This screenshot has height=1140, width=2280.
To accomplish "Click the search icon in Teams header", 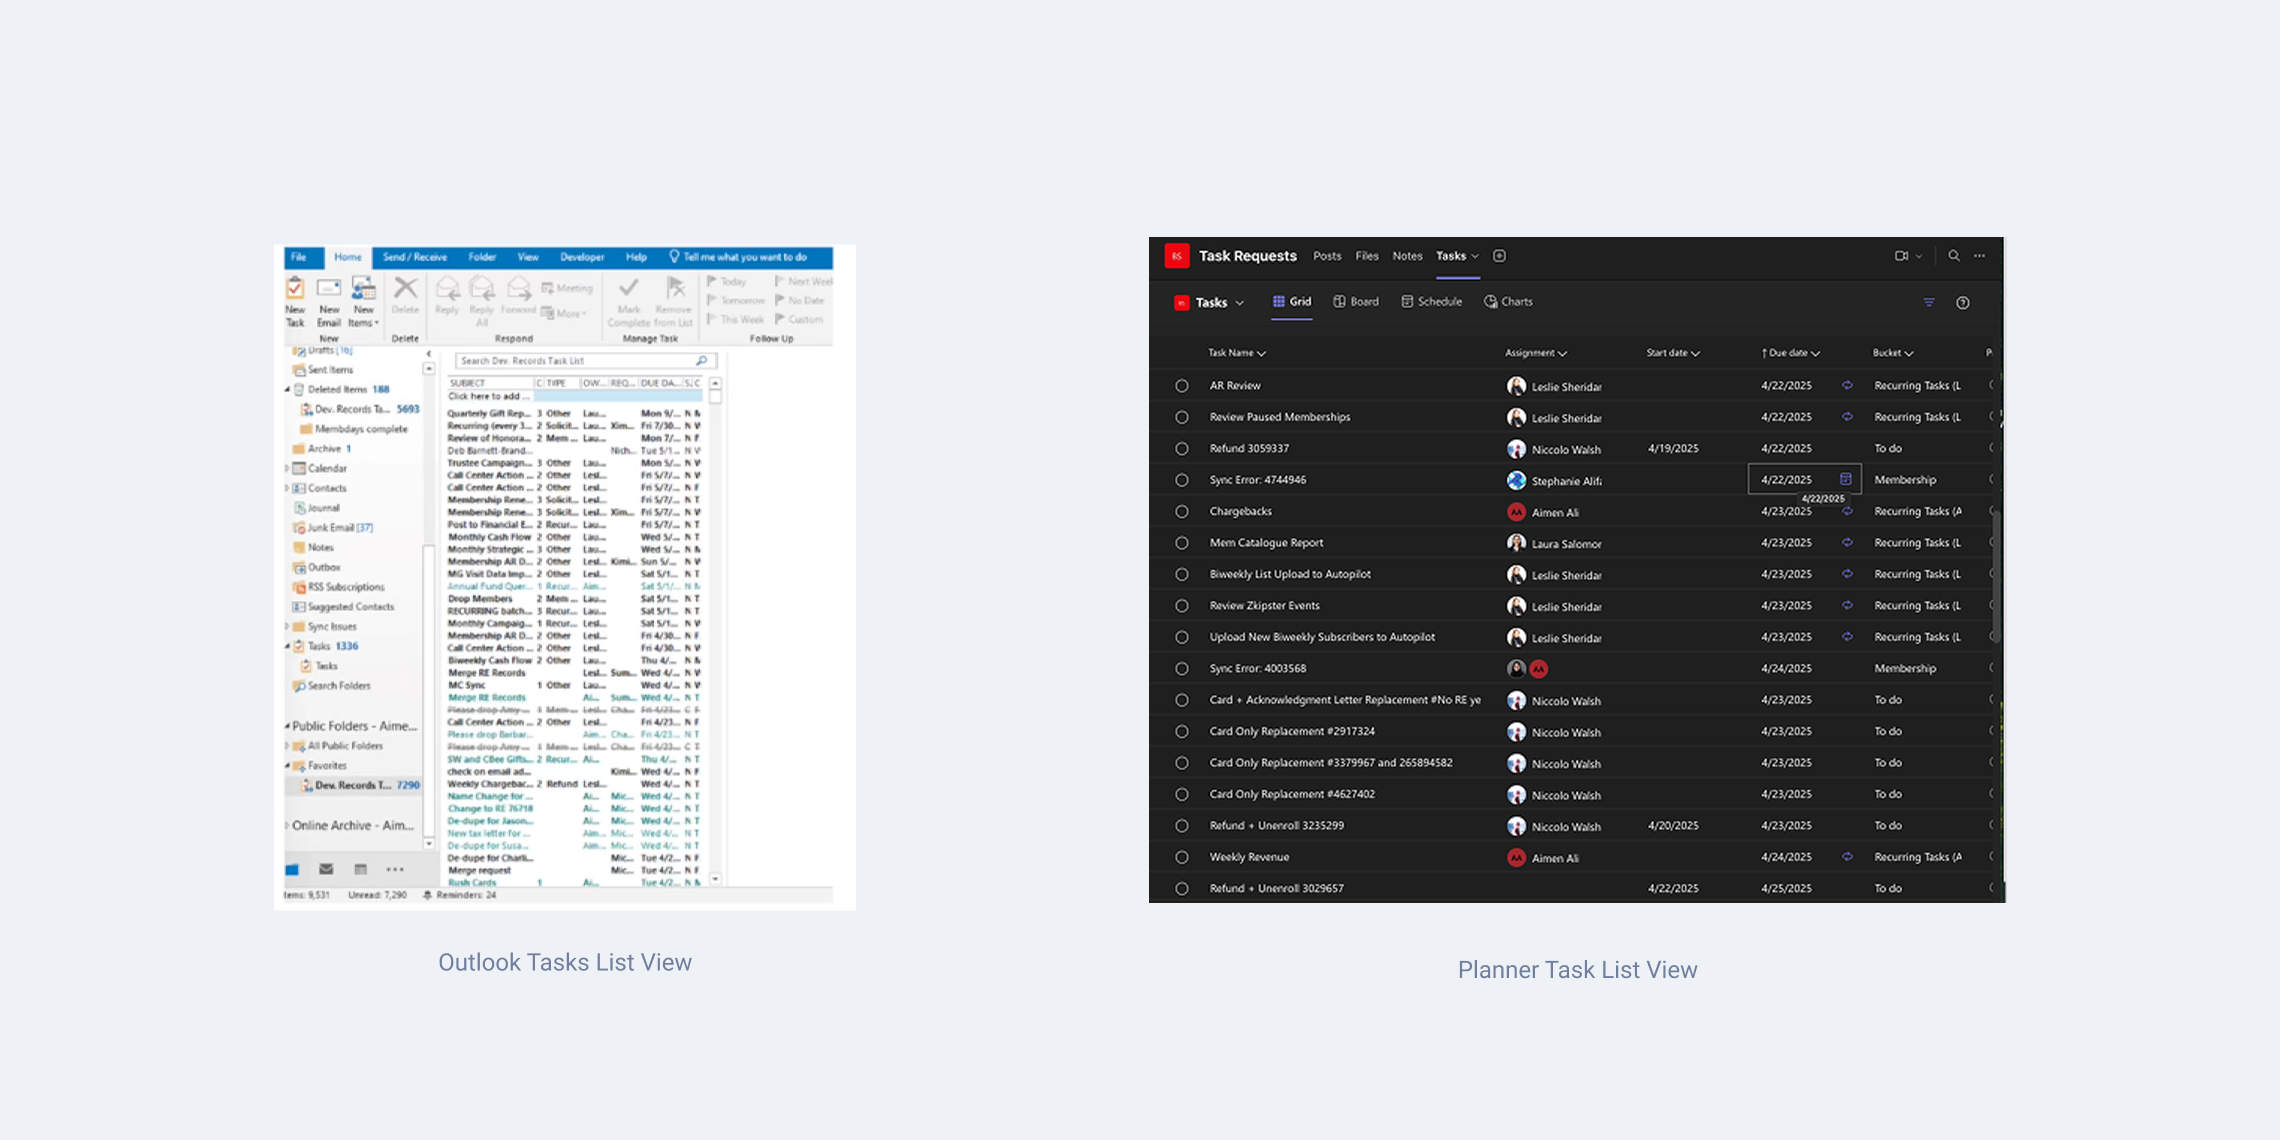I will (x=1953, y=256).
